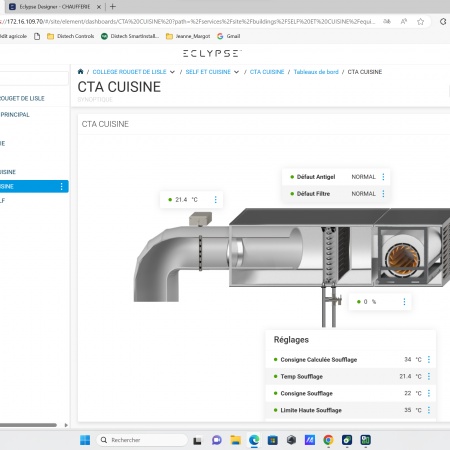Open the 21.4 °C sensor options menu
The image size is (450, 450).
(x=216, y=199)
